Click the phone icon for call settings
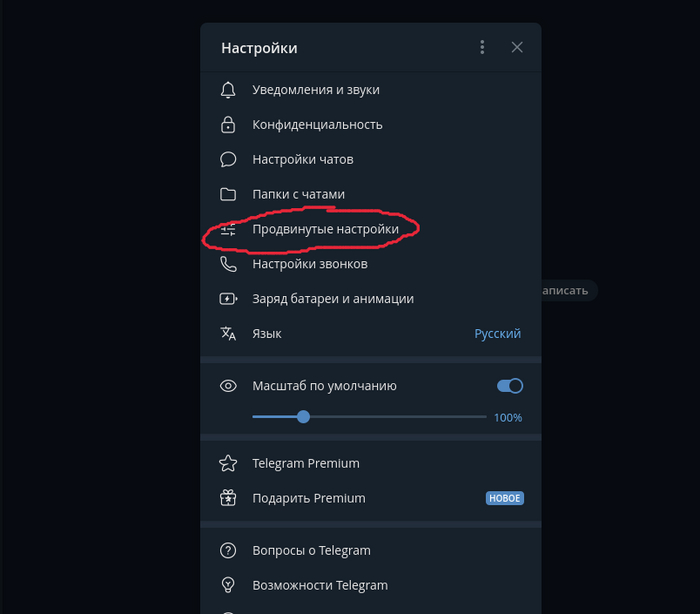This screenshot has width=700, height=614. pos(228,265)
